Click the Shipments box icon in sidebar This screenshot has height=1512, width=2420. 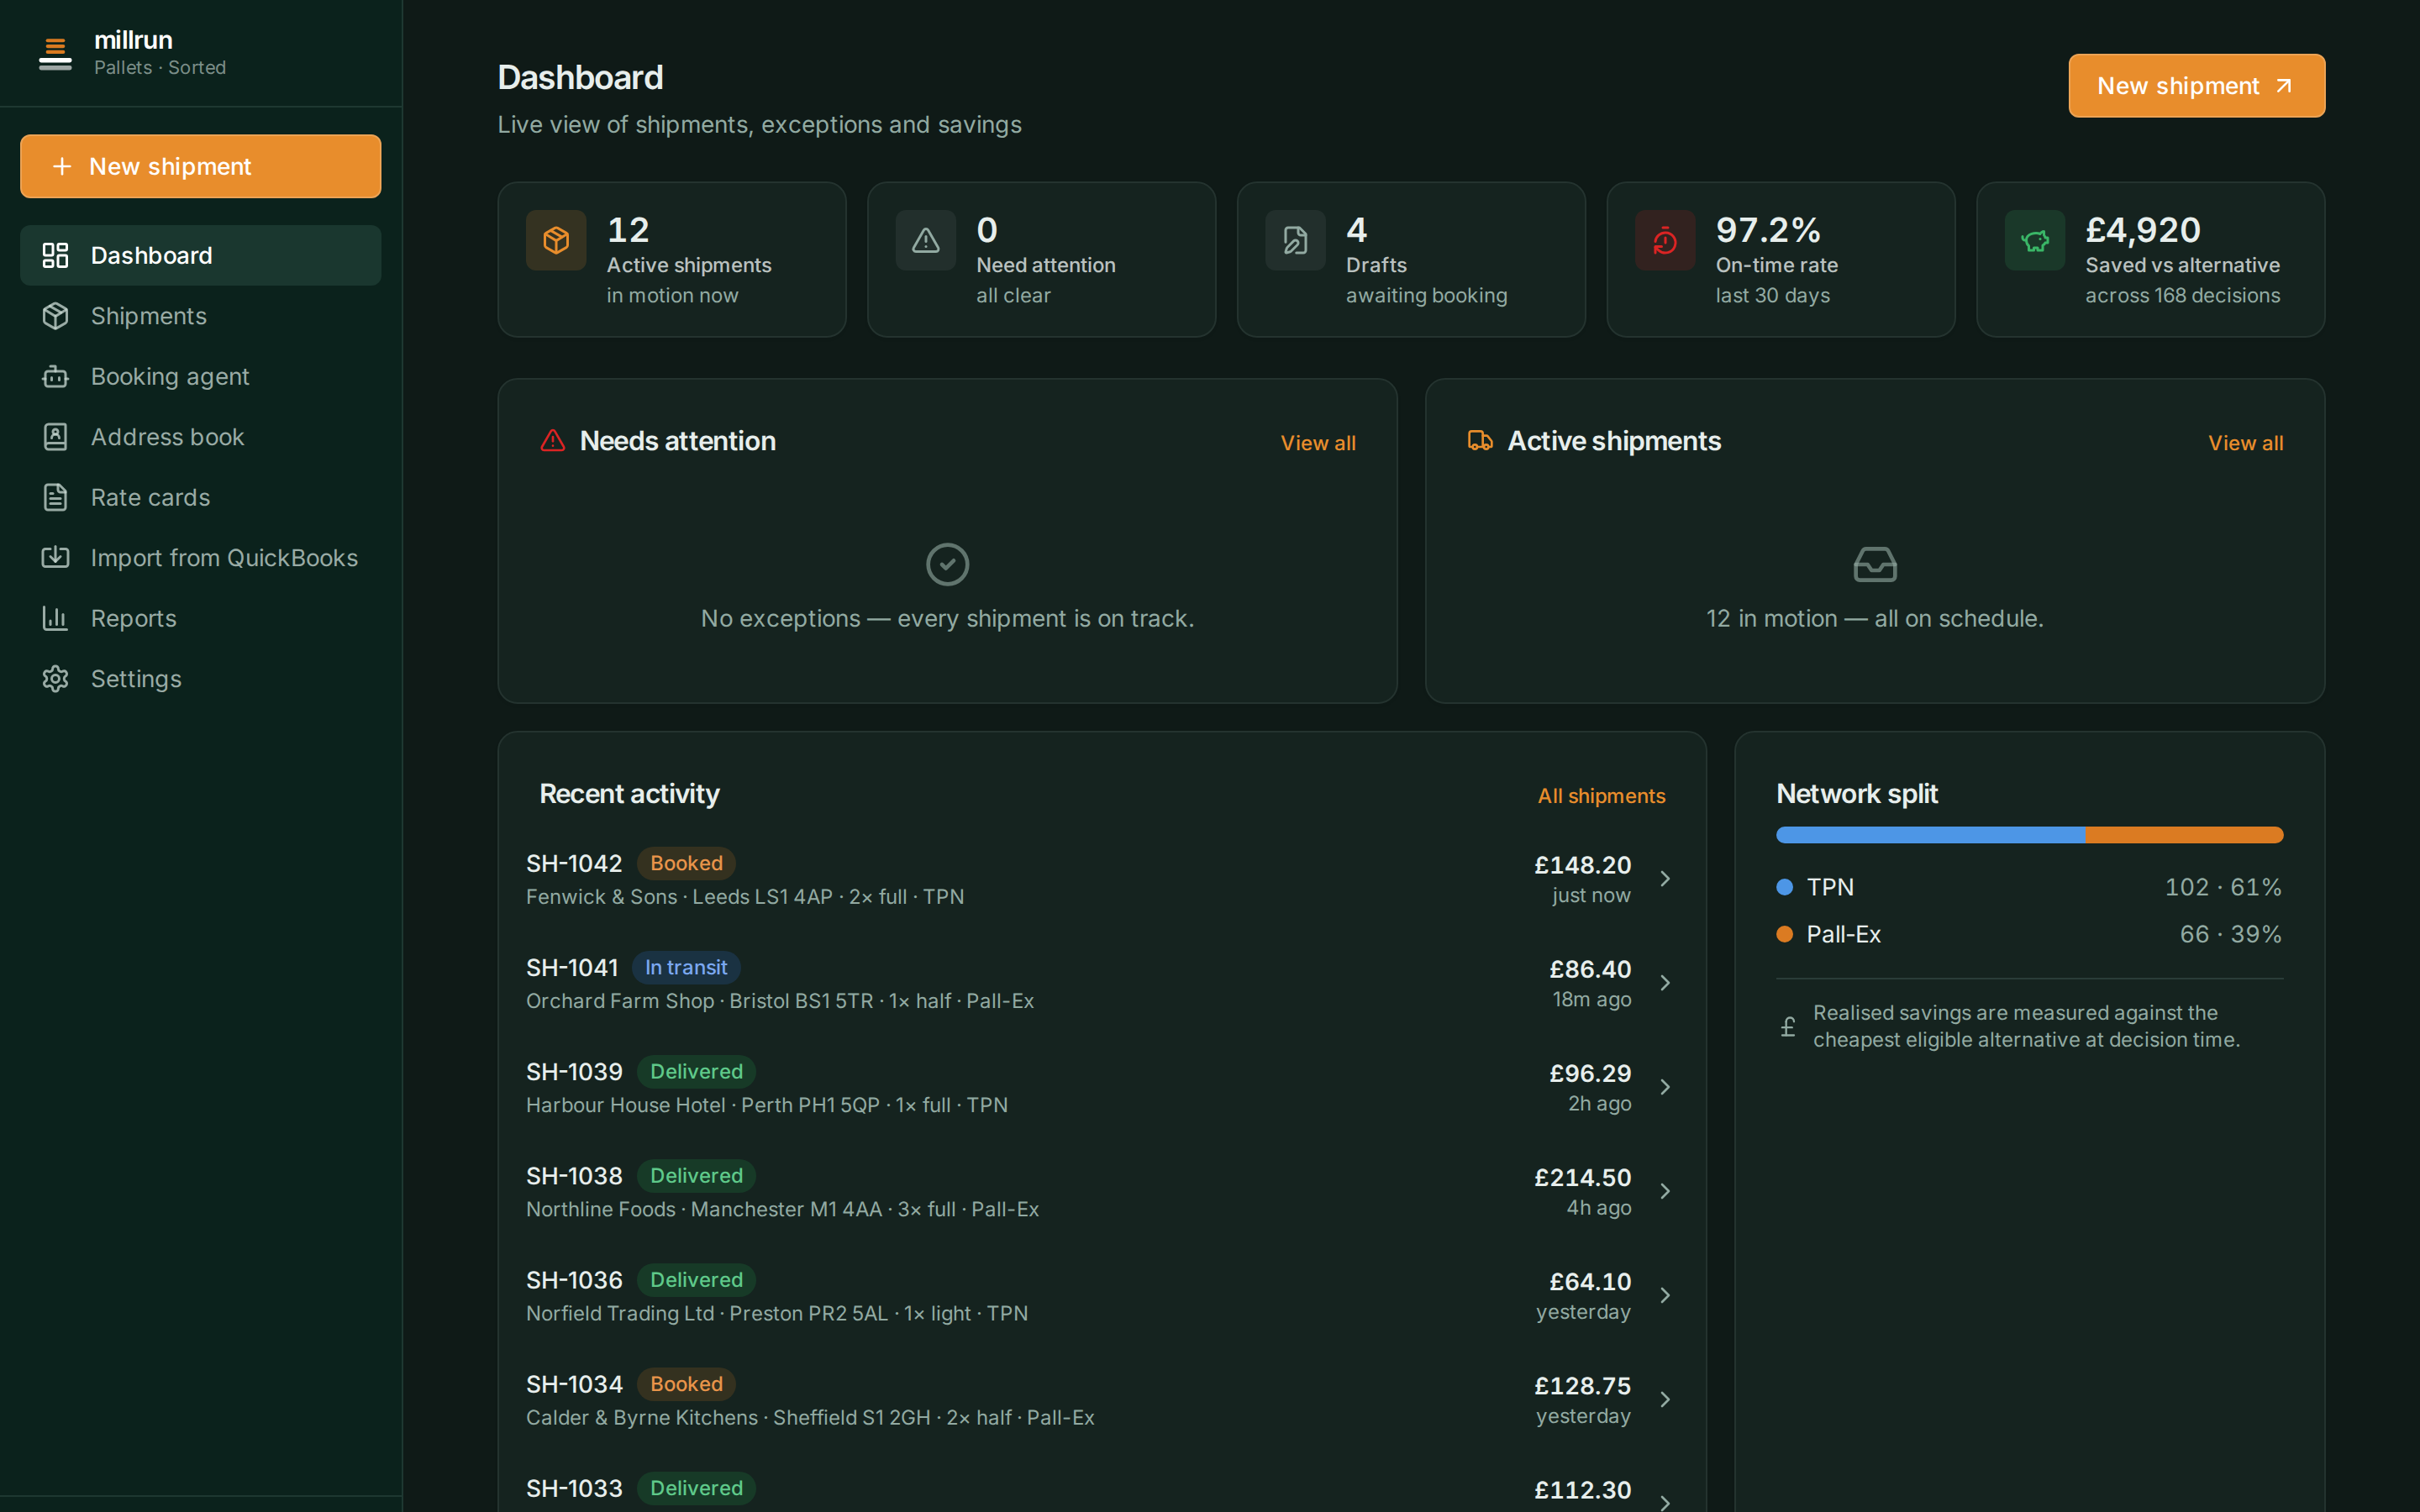55,316
